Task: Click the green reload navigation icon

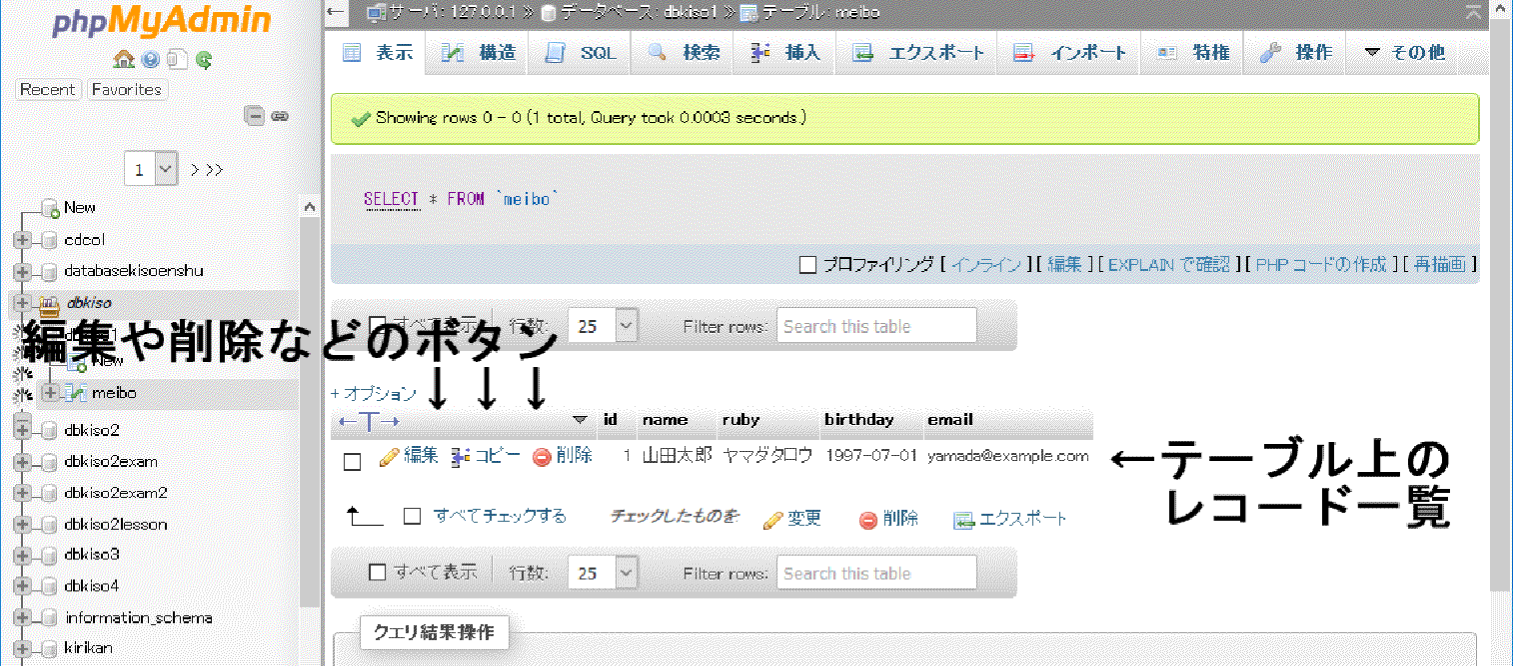Action: pos(204,59)
